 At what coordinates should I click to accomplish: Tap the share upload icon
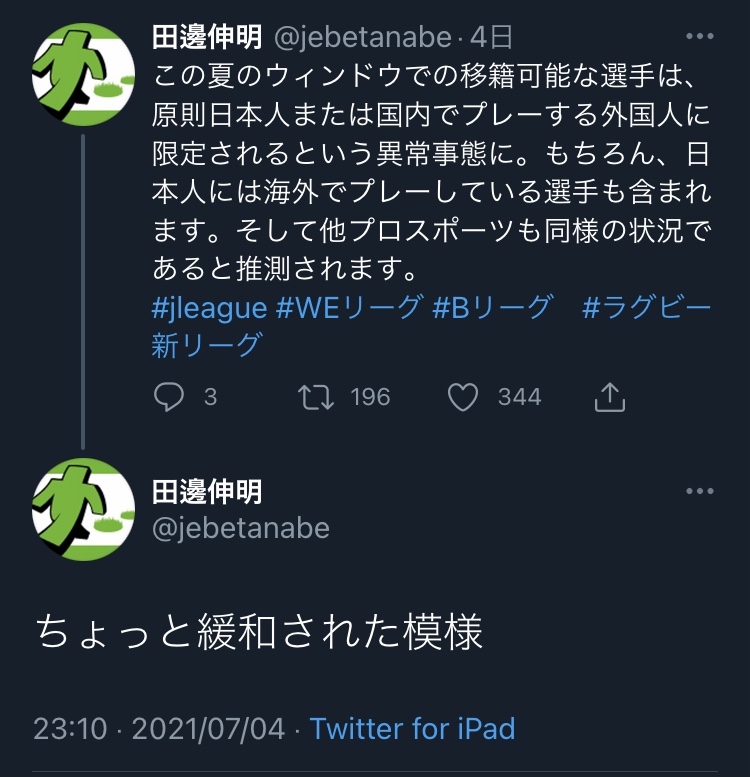(609, 397)
